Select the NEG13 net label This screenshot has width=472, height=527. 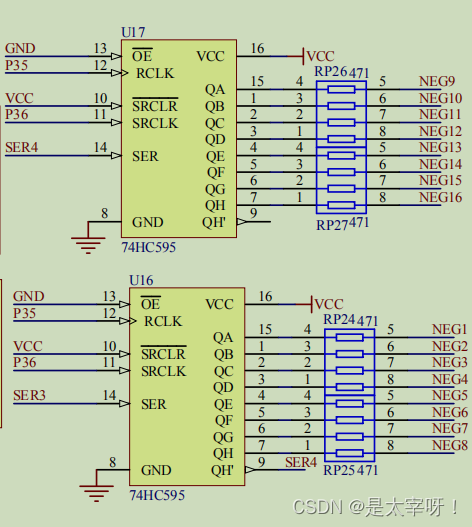click(x=440, y=148)
